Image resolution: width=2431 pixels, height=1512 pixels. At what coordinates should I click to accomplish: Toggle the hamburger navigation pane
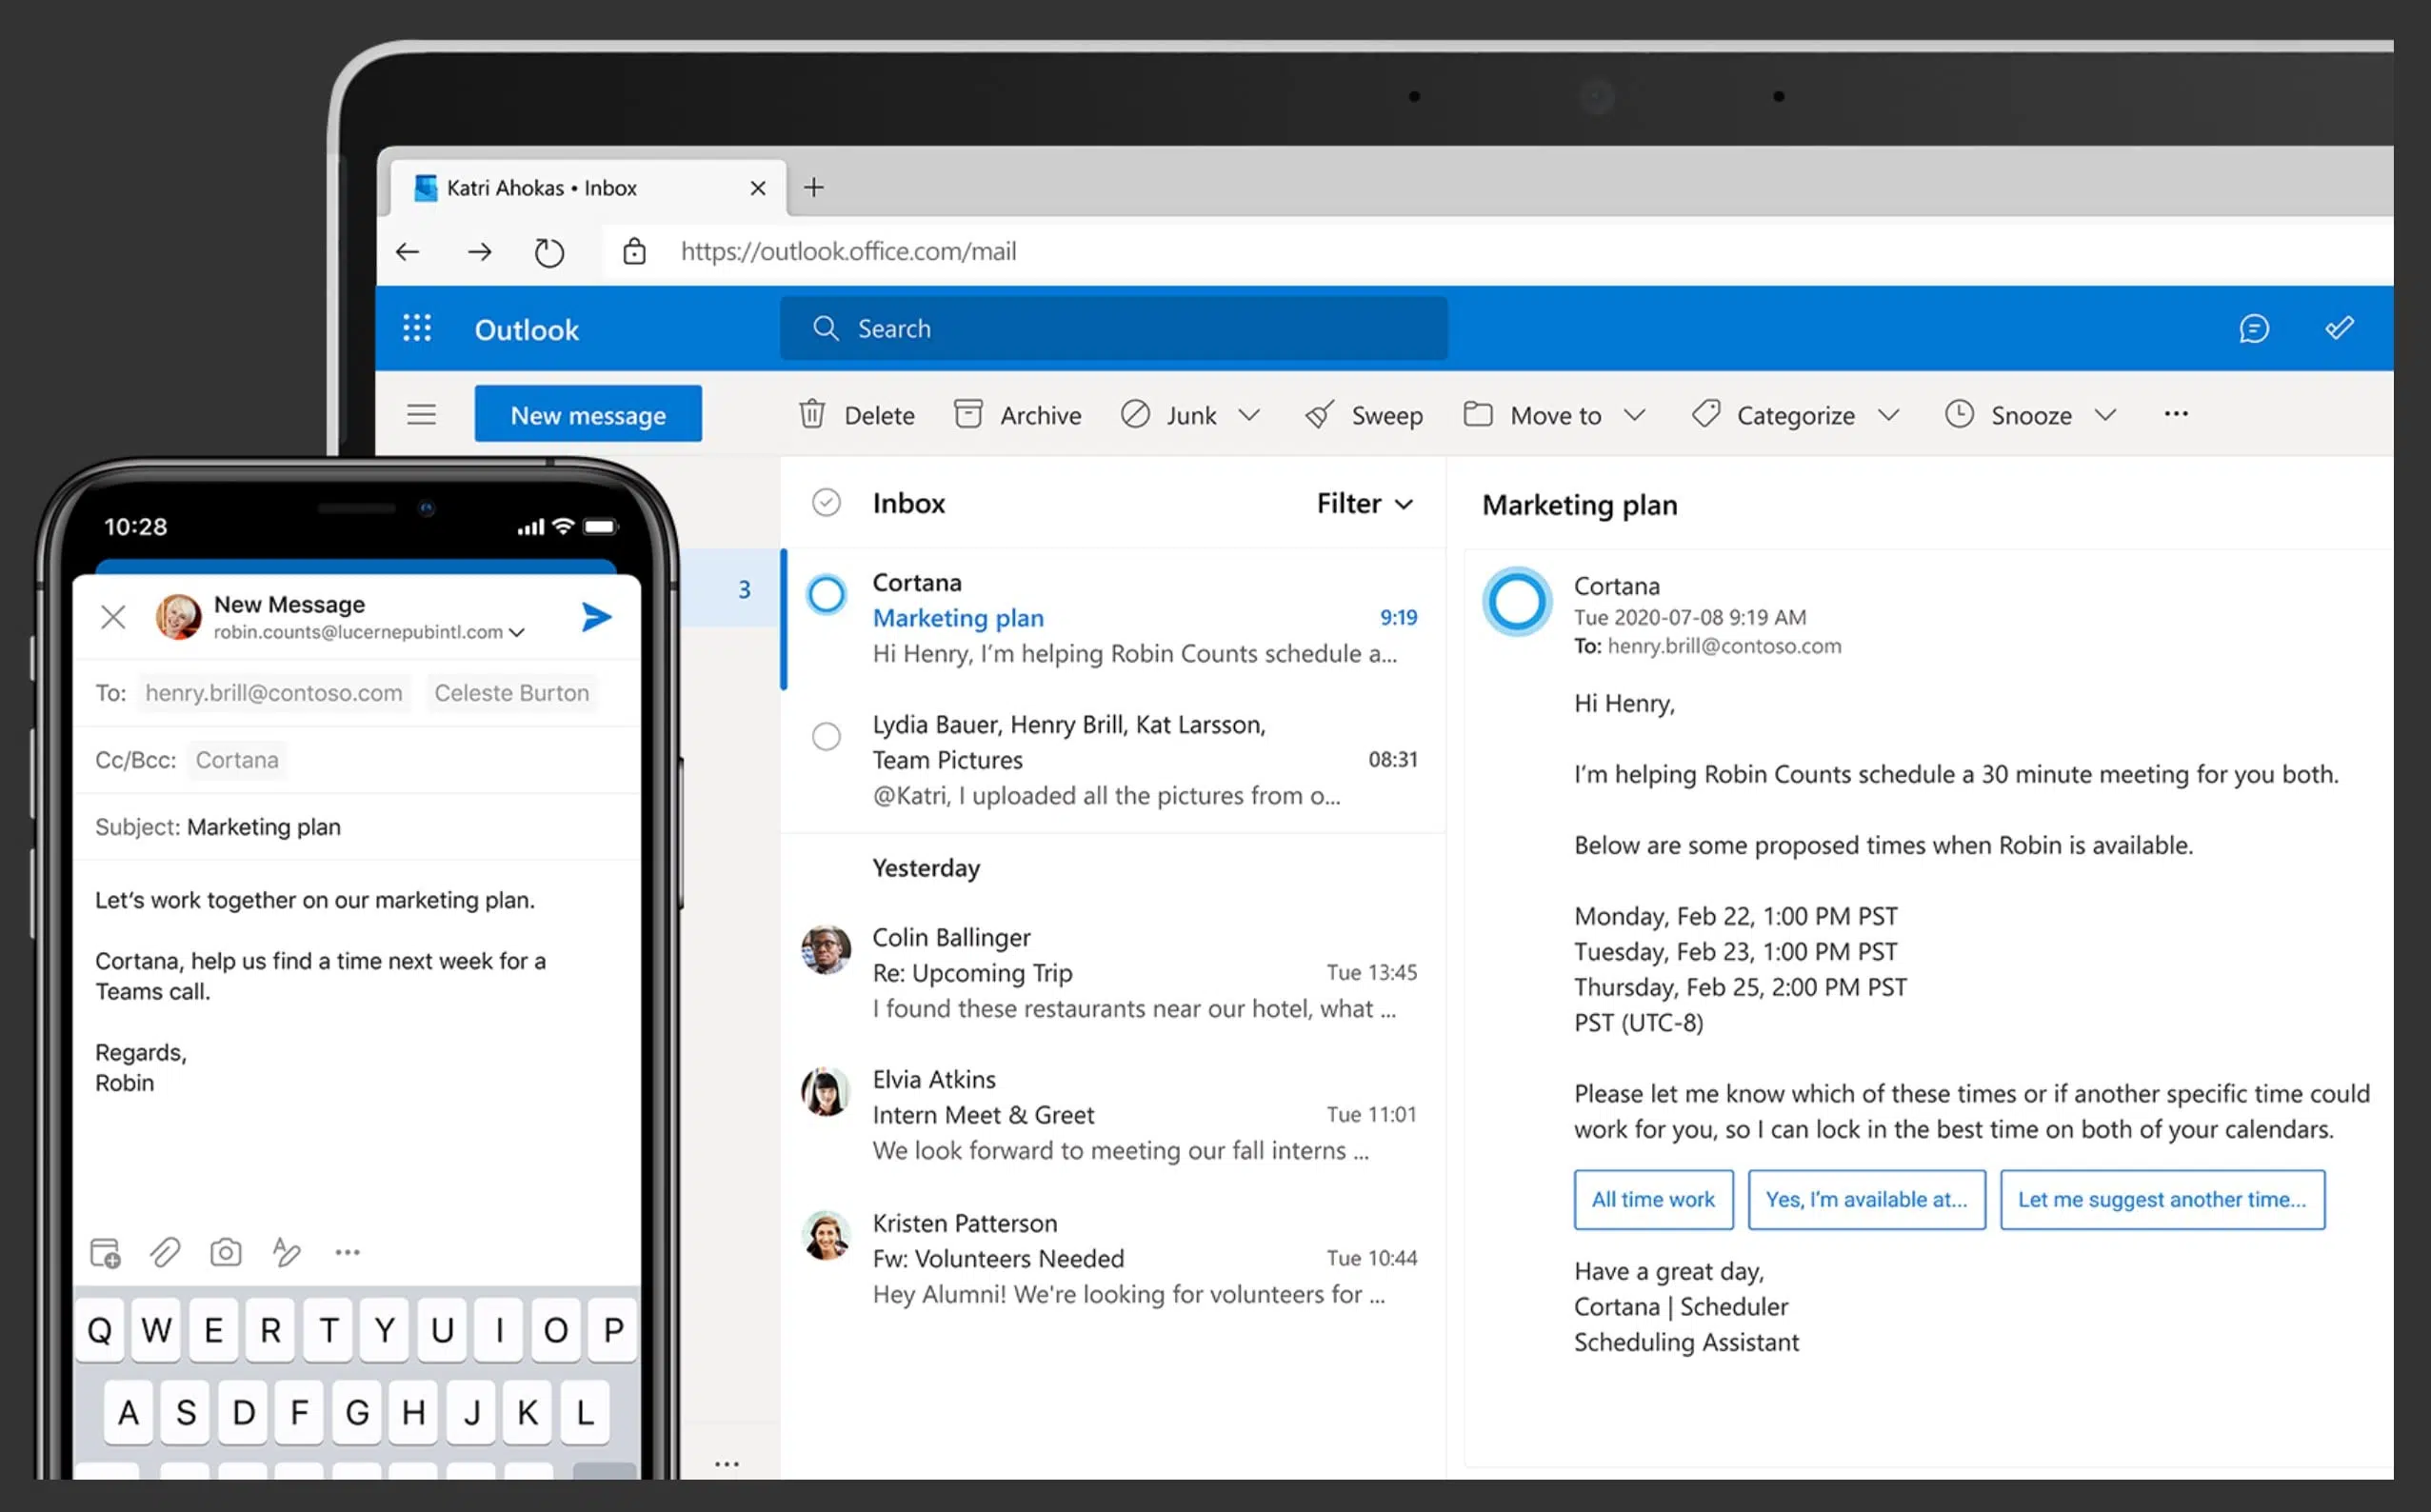click(421, 414)
